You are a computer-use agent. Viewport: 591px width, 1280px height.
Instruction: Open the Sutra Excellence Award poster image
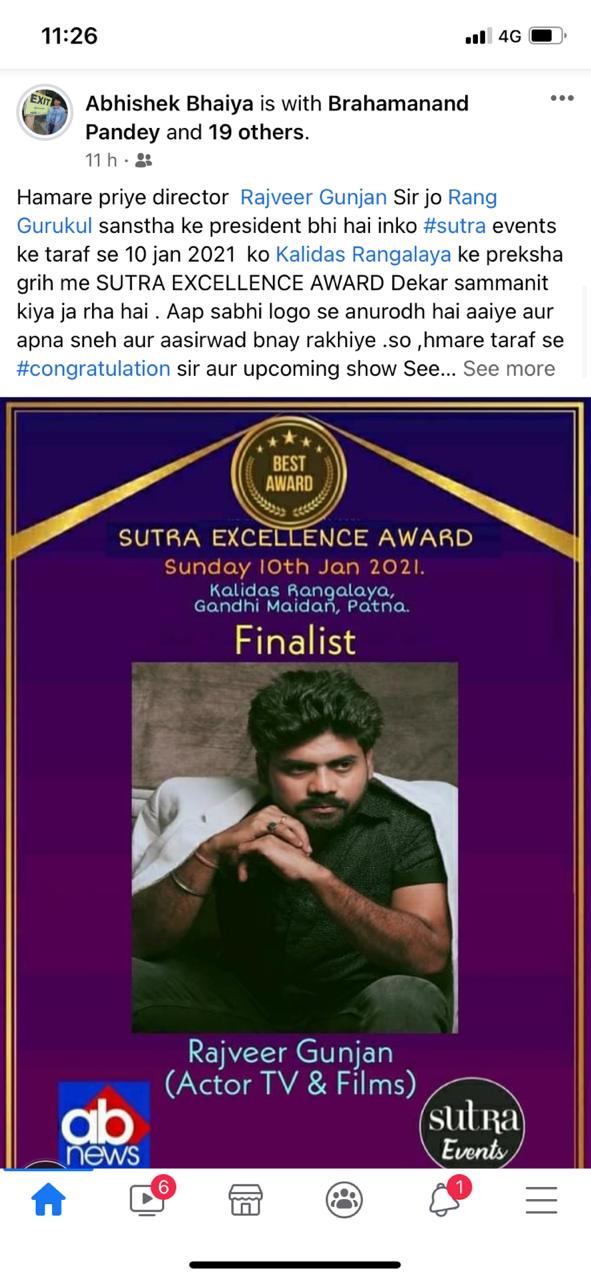pyautogui.click(x=295, y=782)
